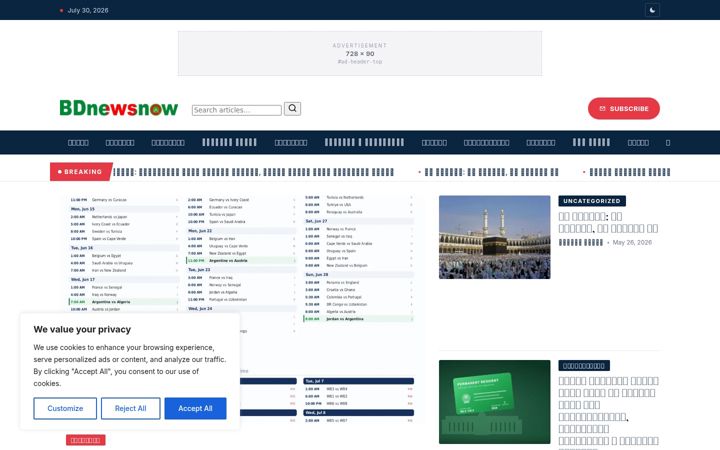This screenshot has height=450, width=720.
Task: Click the 'We value your privacy' heading
Action: coord(82,329)
